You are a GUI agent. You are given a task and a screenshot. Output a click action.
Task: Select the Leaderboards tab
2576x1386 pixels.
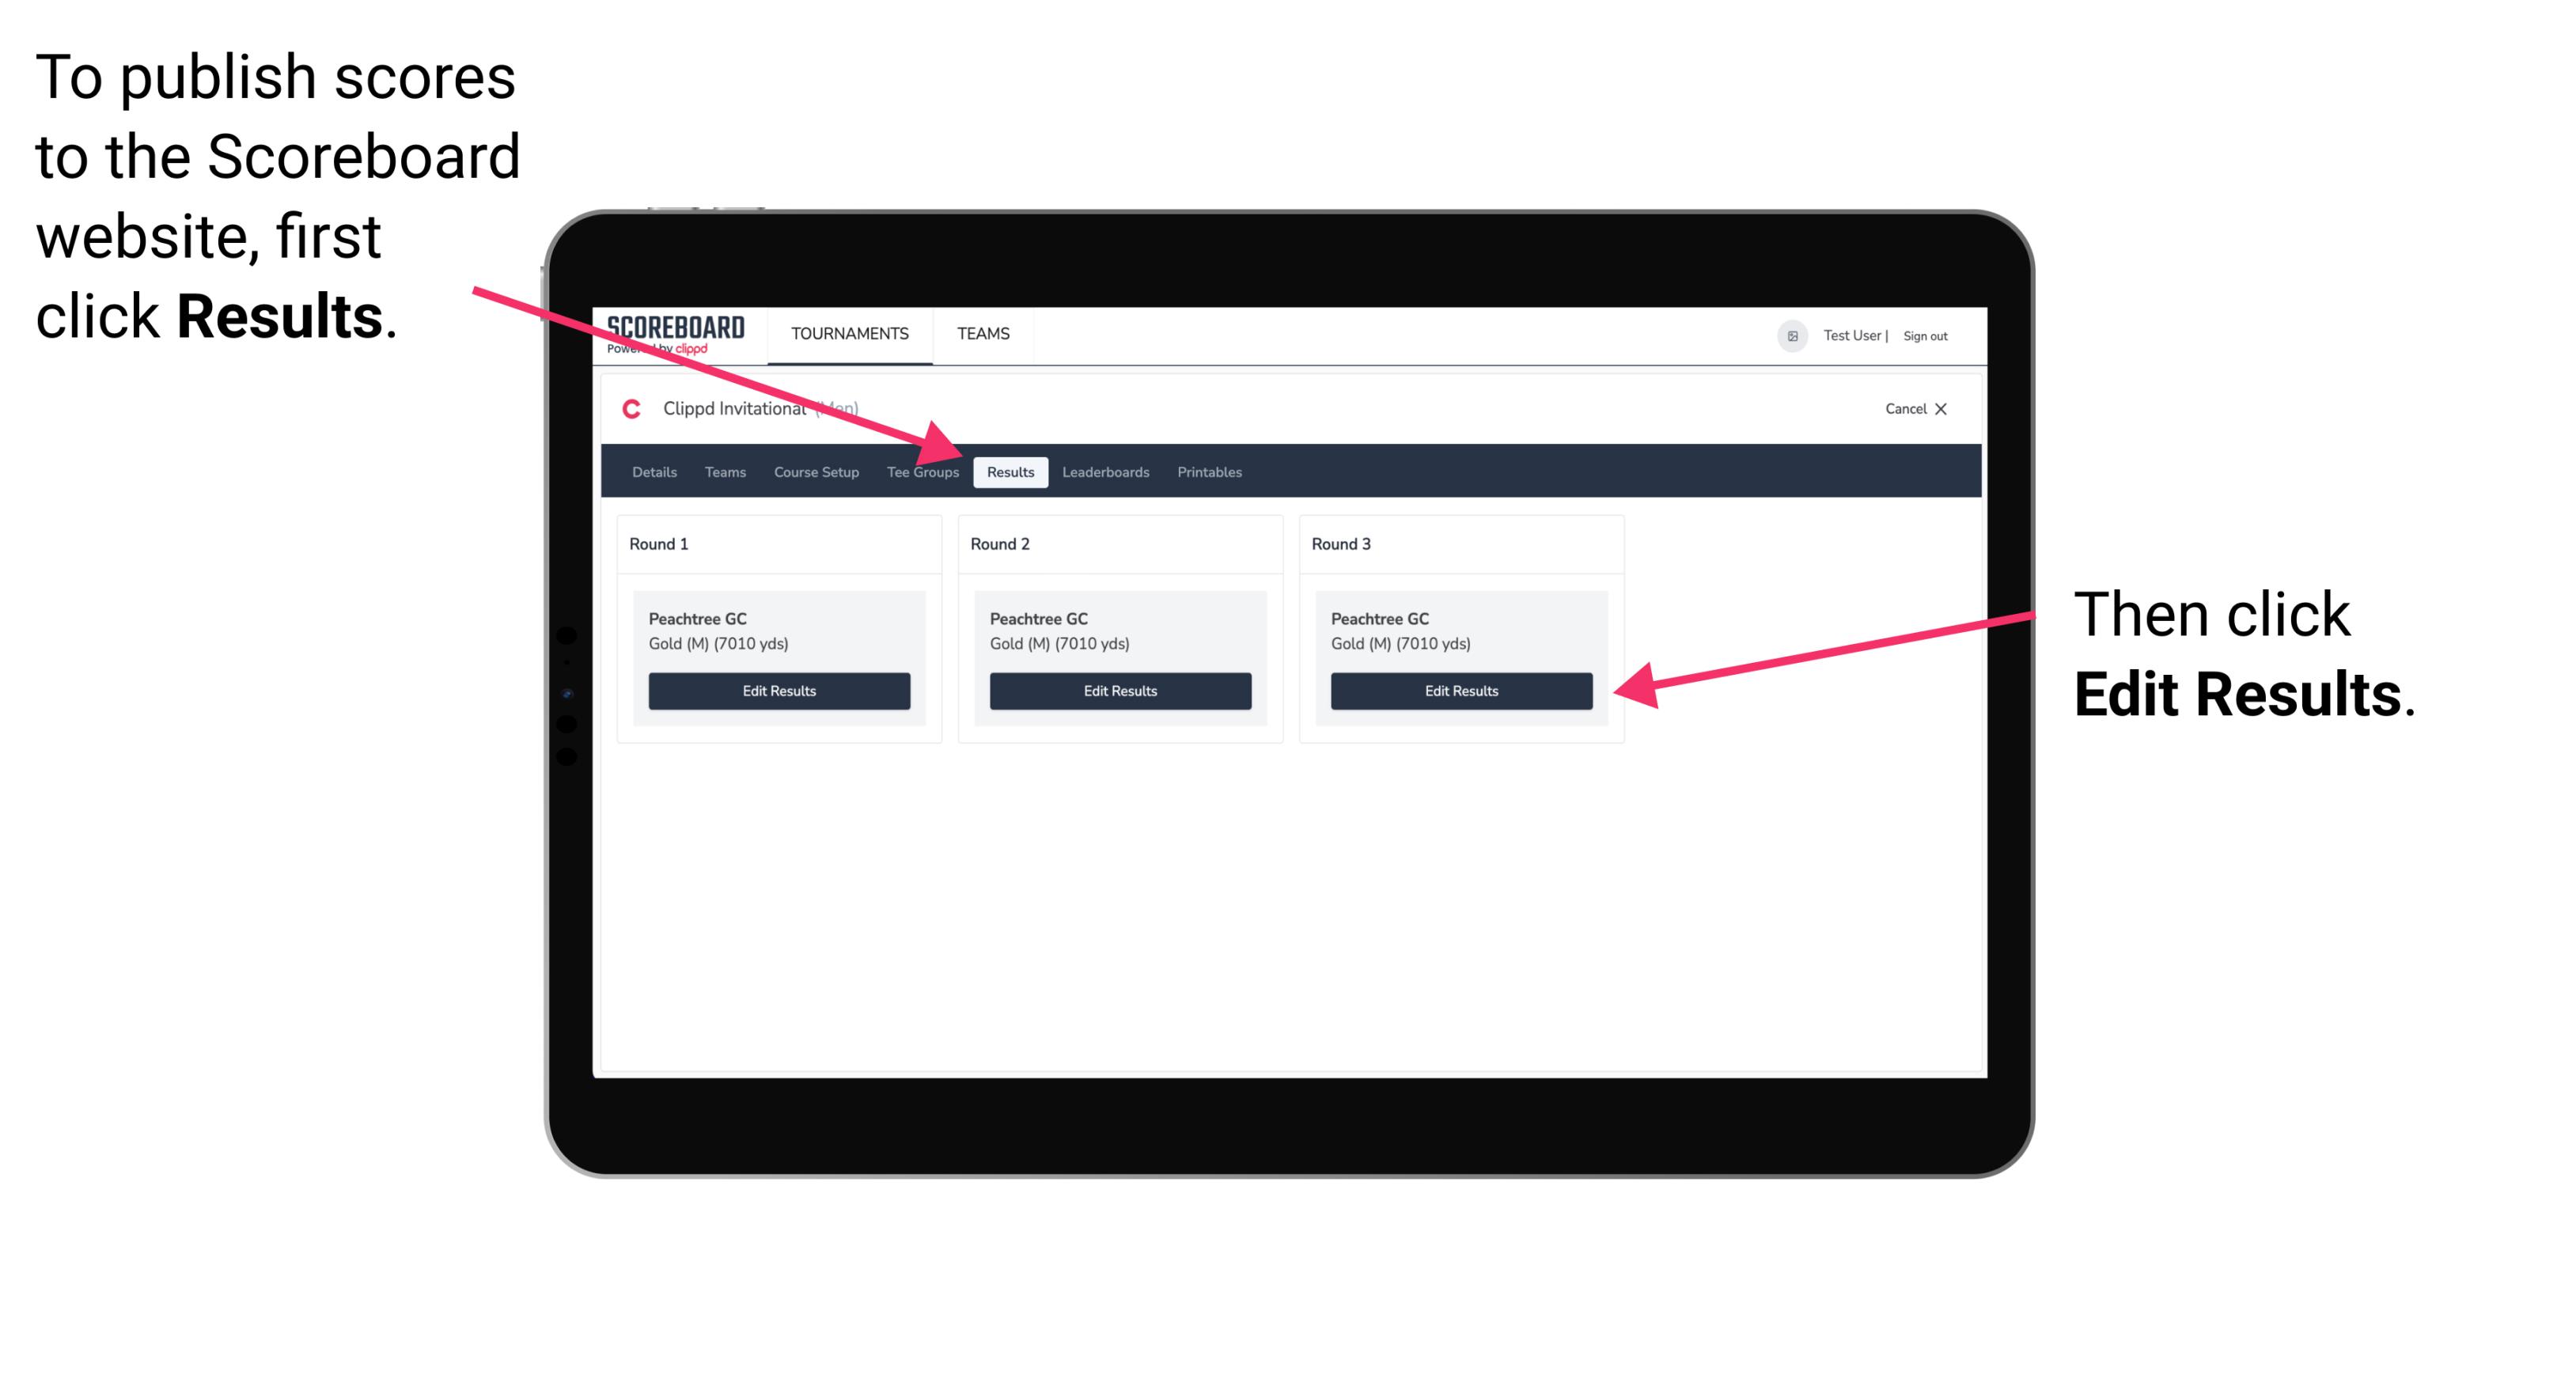pyautogui.click(x=1106, y=471)
